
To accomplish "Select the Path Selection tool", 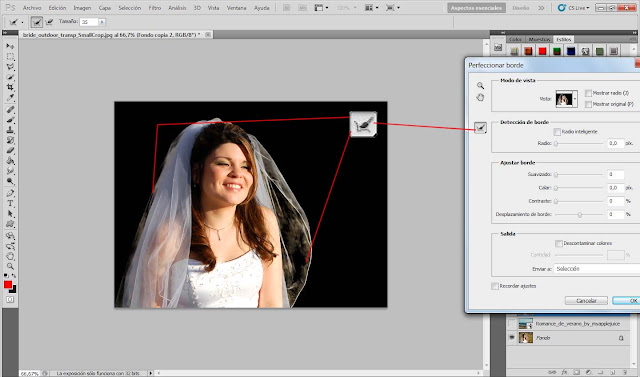I will tap(10, 213).
